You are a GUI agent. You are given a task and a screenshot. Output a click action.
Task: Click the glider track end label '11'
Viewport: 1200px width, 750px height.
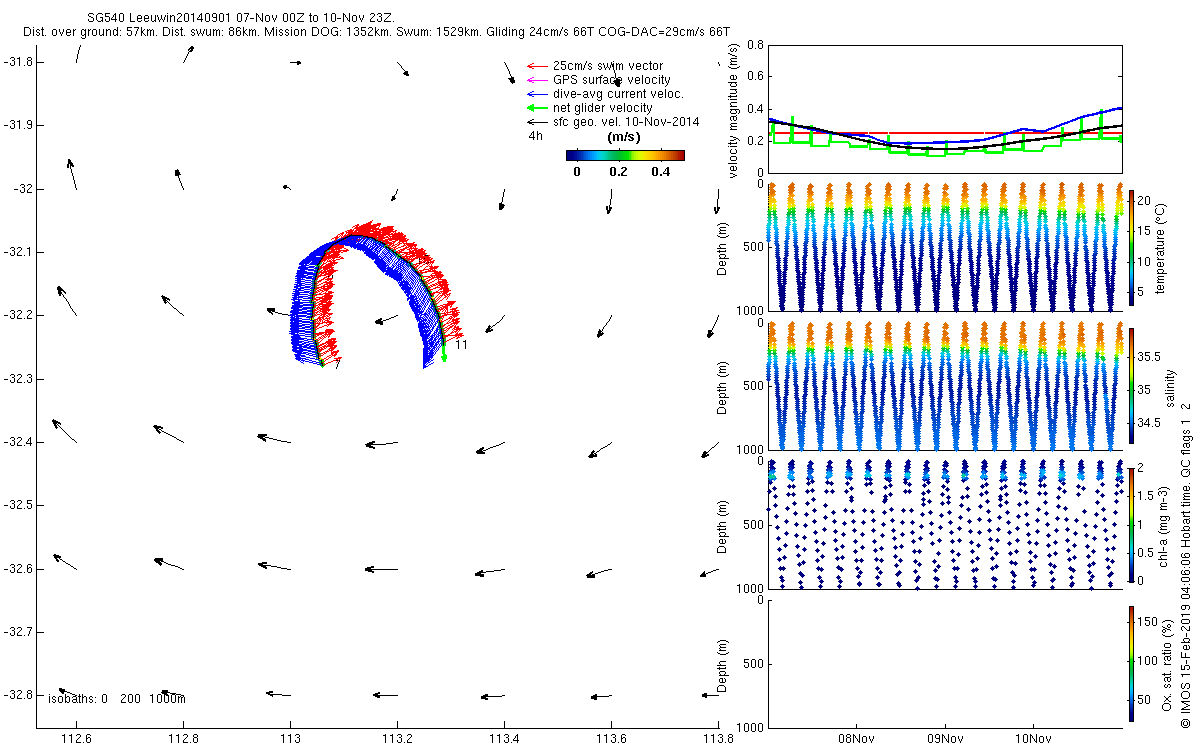tap(462, 345)
